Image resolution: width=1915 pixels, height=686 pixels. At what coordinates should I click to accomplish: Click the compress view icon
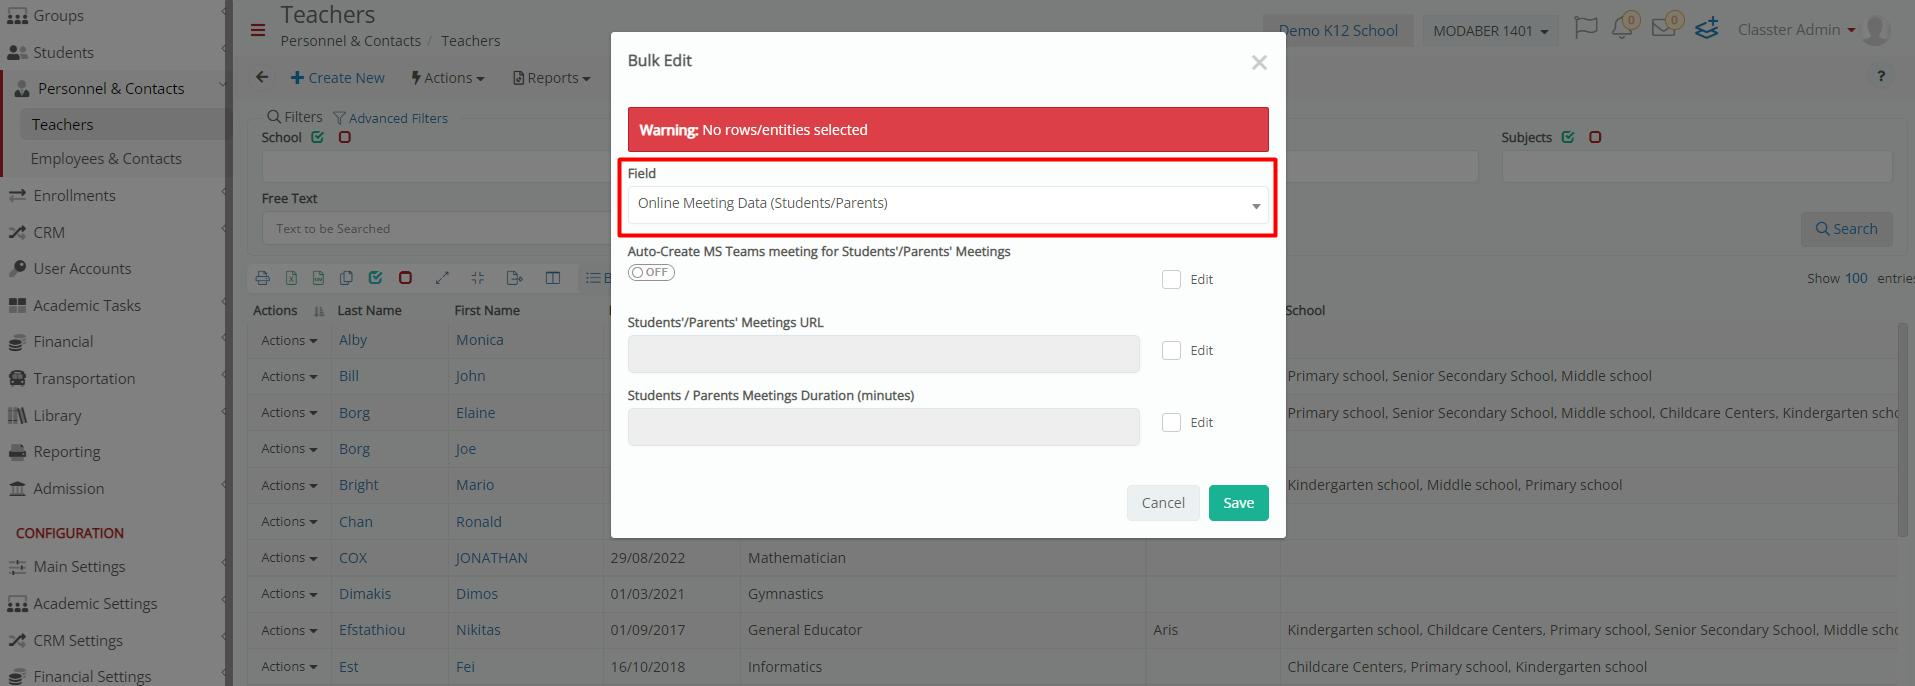point(477,278)
